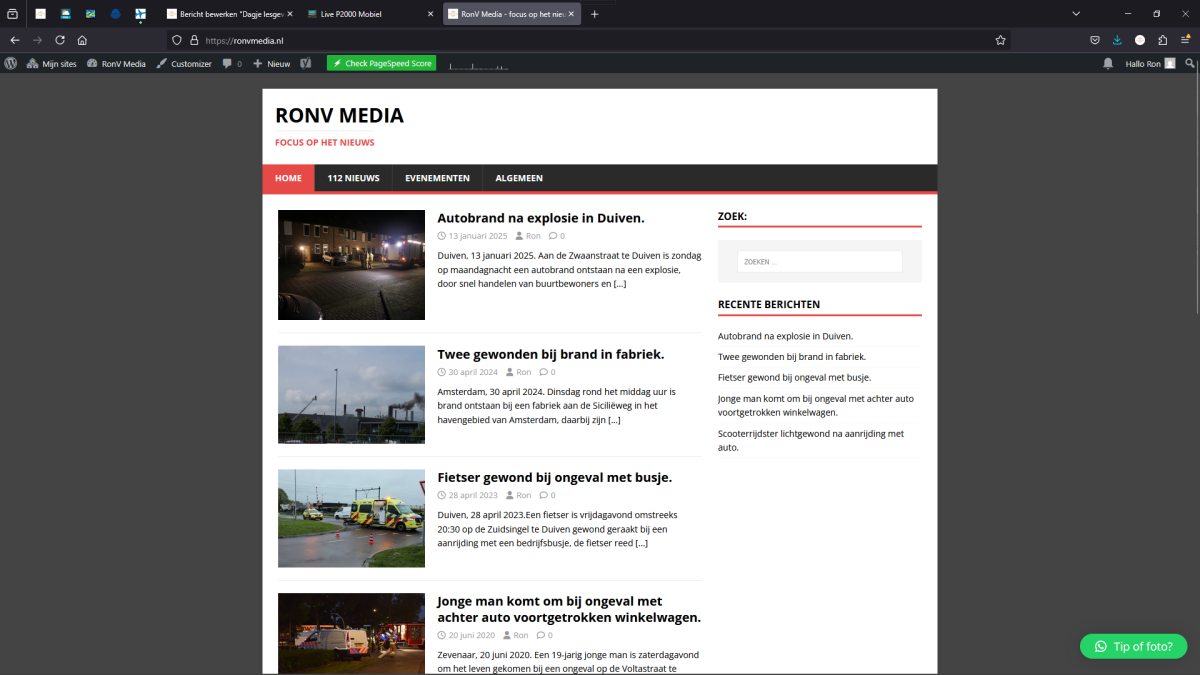
Task: Open recent post 'Twee gewonden bij brand in fabriek.'
Action: [792, 356]
